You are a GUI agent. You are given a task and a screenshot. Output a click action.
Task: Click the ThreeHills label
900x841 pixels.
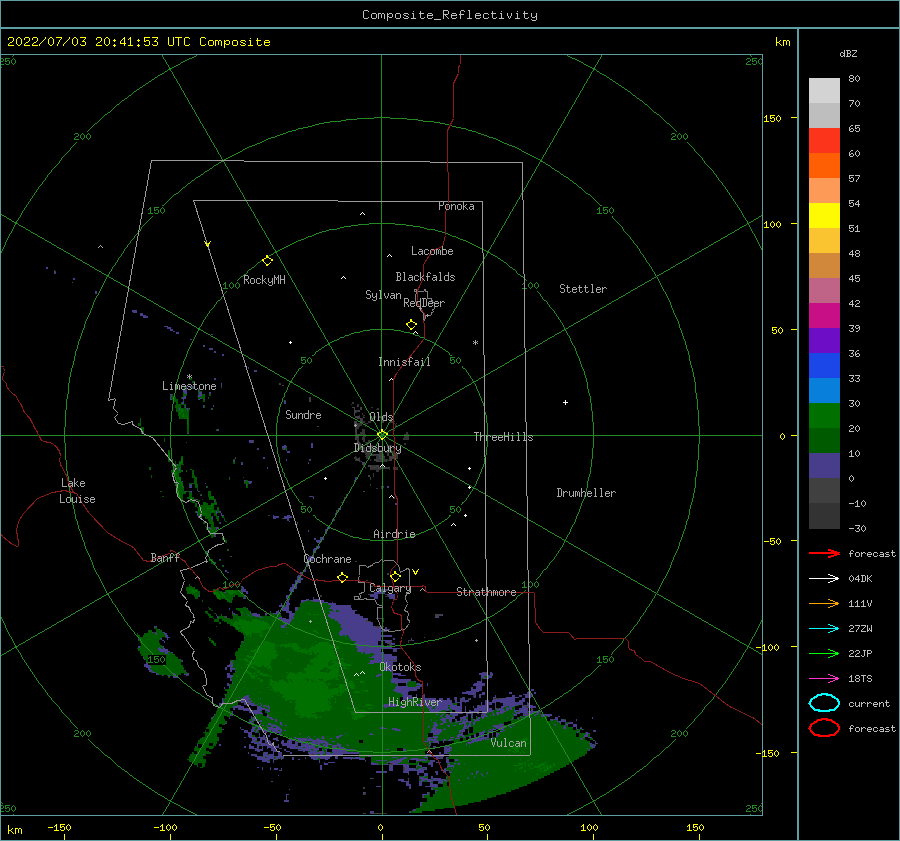(x=503, y=437)
